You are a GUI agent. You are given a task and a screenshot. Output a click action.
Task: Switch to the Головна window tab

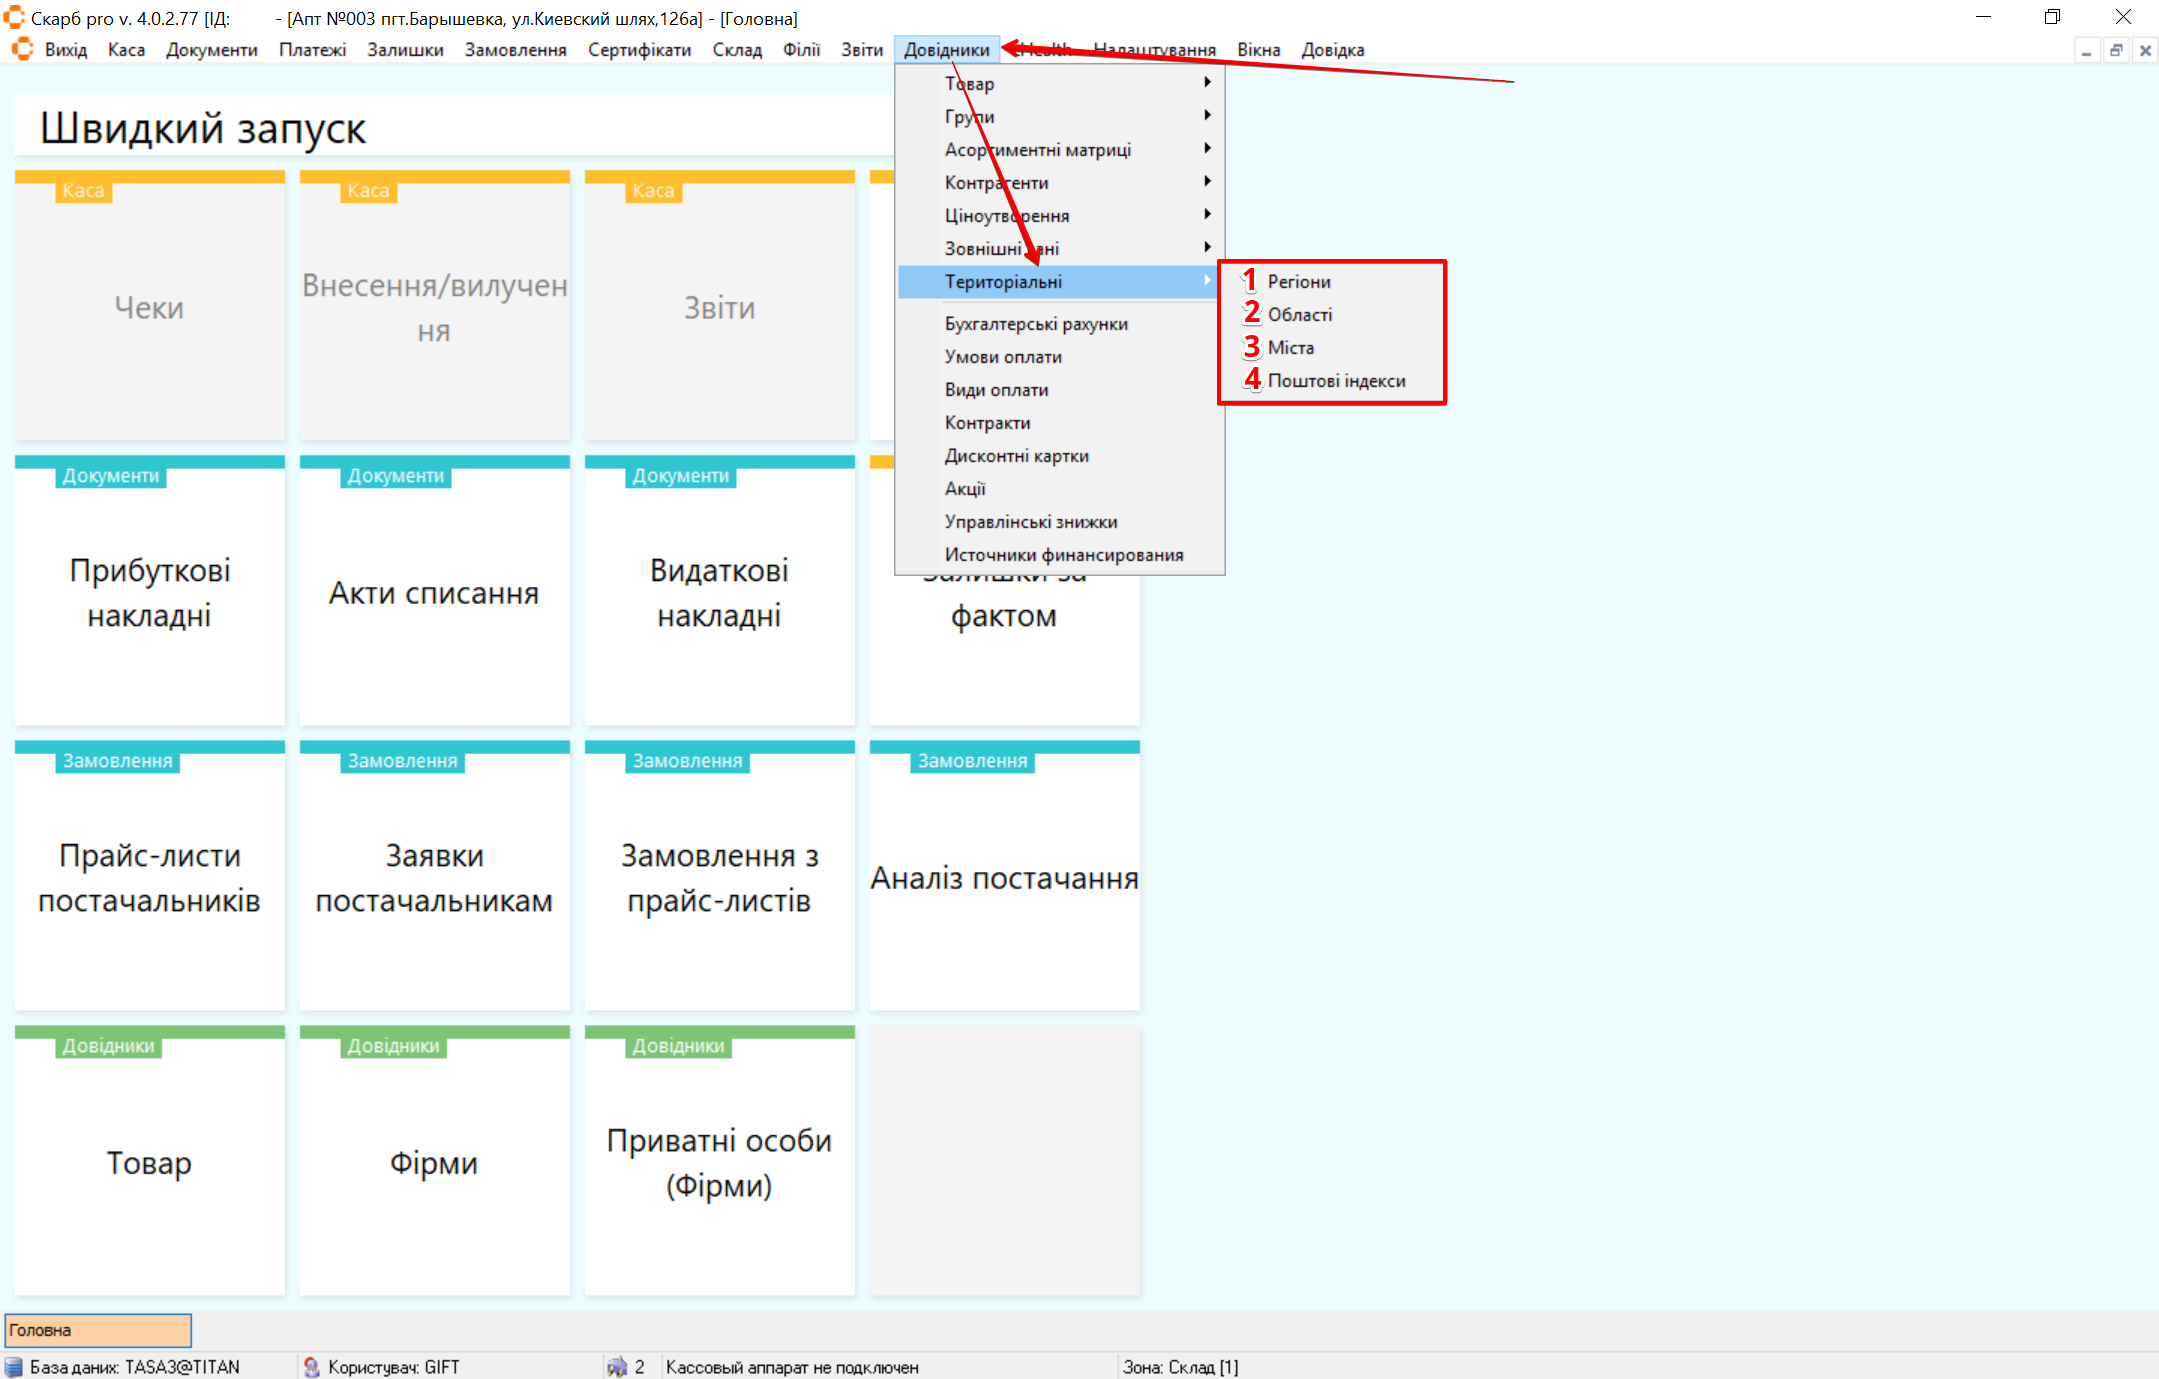pyautogui.click(x=98, y=1330)
